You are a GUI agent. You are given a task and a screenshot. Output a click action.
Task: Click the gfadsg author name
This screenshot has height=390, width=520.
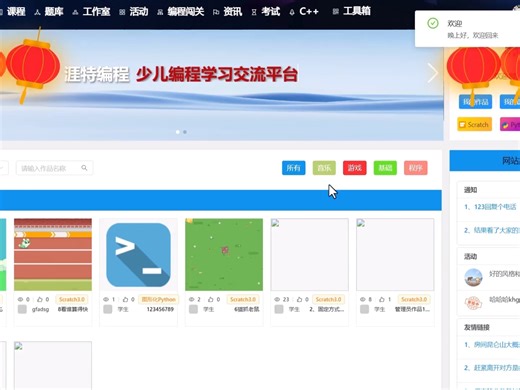click(x=40, y=309)
